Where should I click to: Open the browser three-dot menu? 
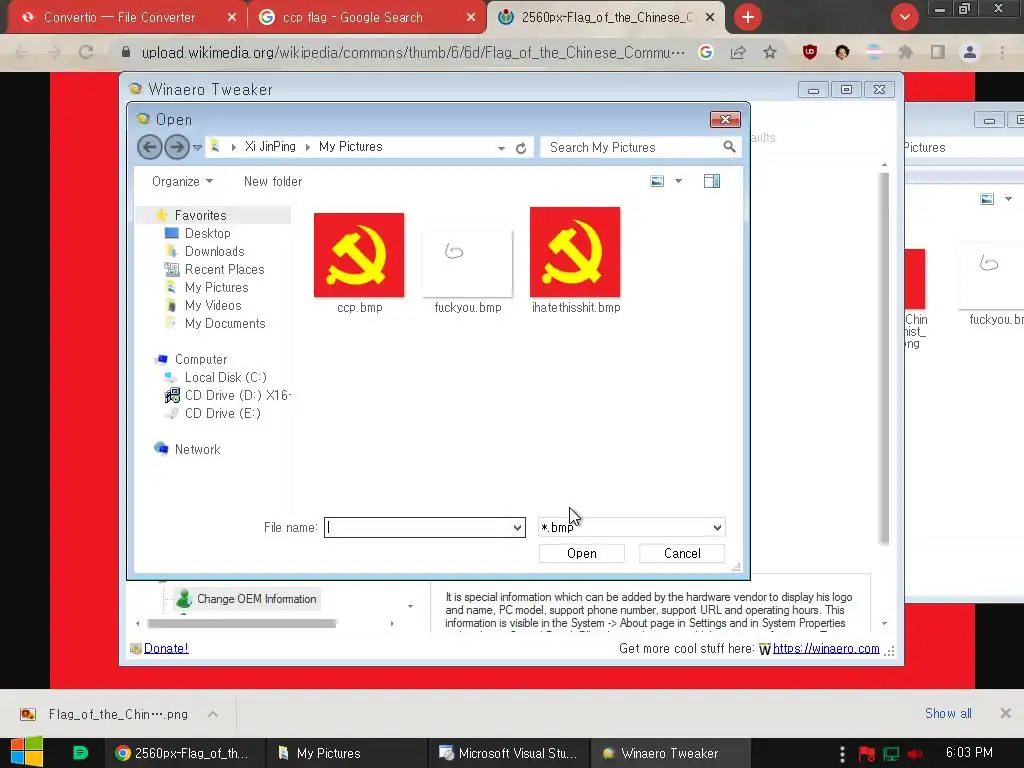pos(1002,52)
